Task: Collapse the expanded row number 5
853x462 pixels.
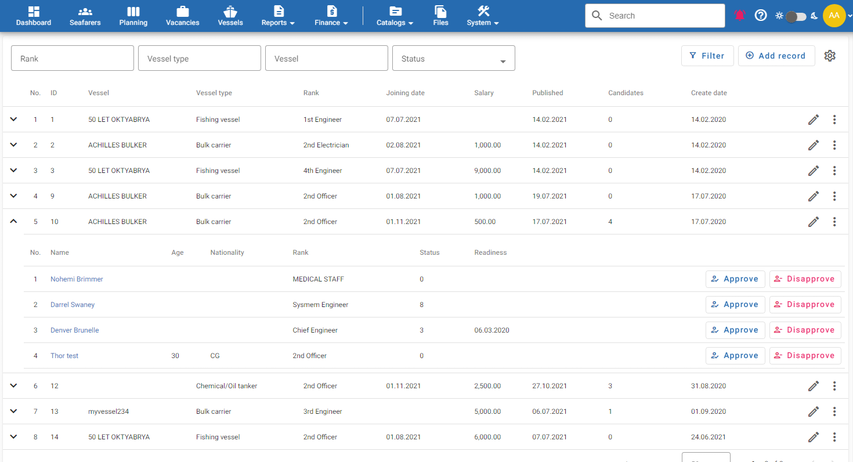Action: coord(14,222)
